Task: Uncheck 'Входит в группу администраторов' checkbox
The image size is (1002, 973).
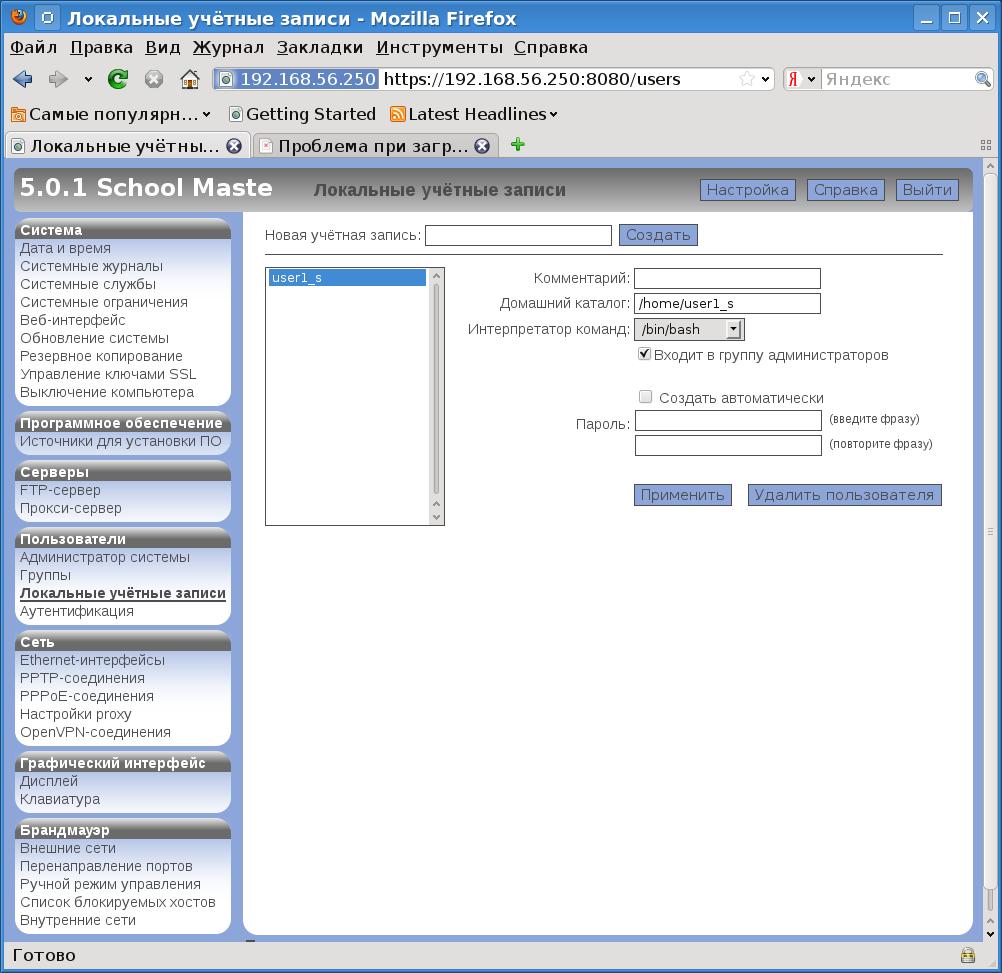Action: 644,354
